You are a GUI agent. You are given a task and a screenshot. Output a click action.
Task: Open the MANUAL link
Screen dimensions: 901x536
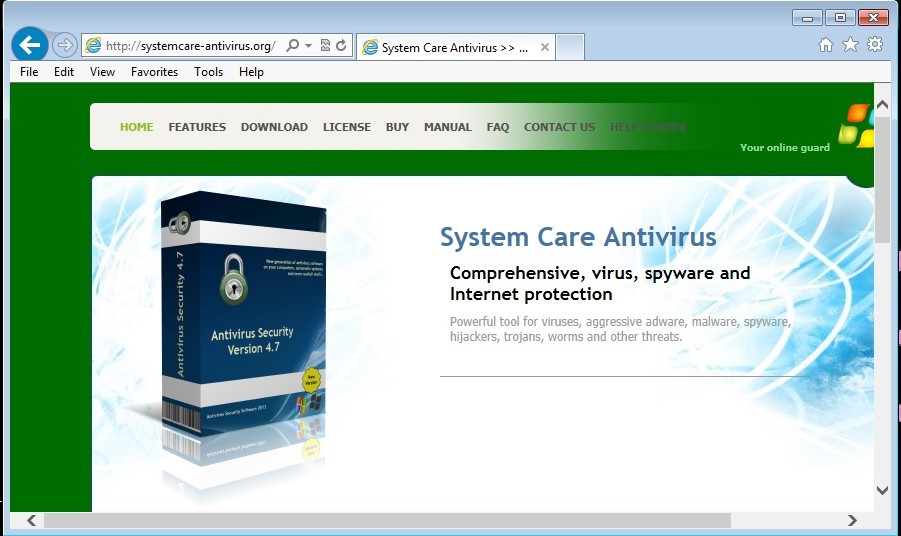tap(448, 127)
